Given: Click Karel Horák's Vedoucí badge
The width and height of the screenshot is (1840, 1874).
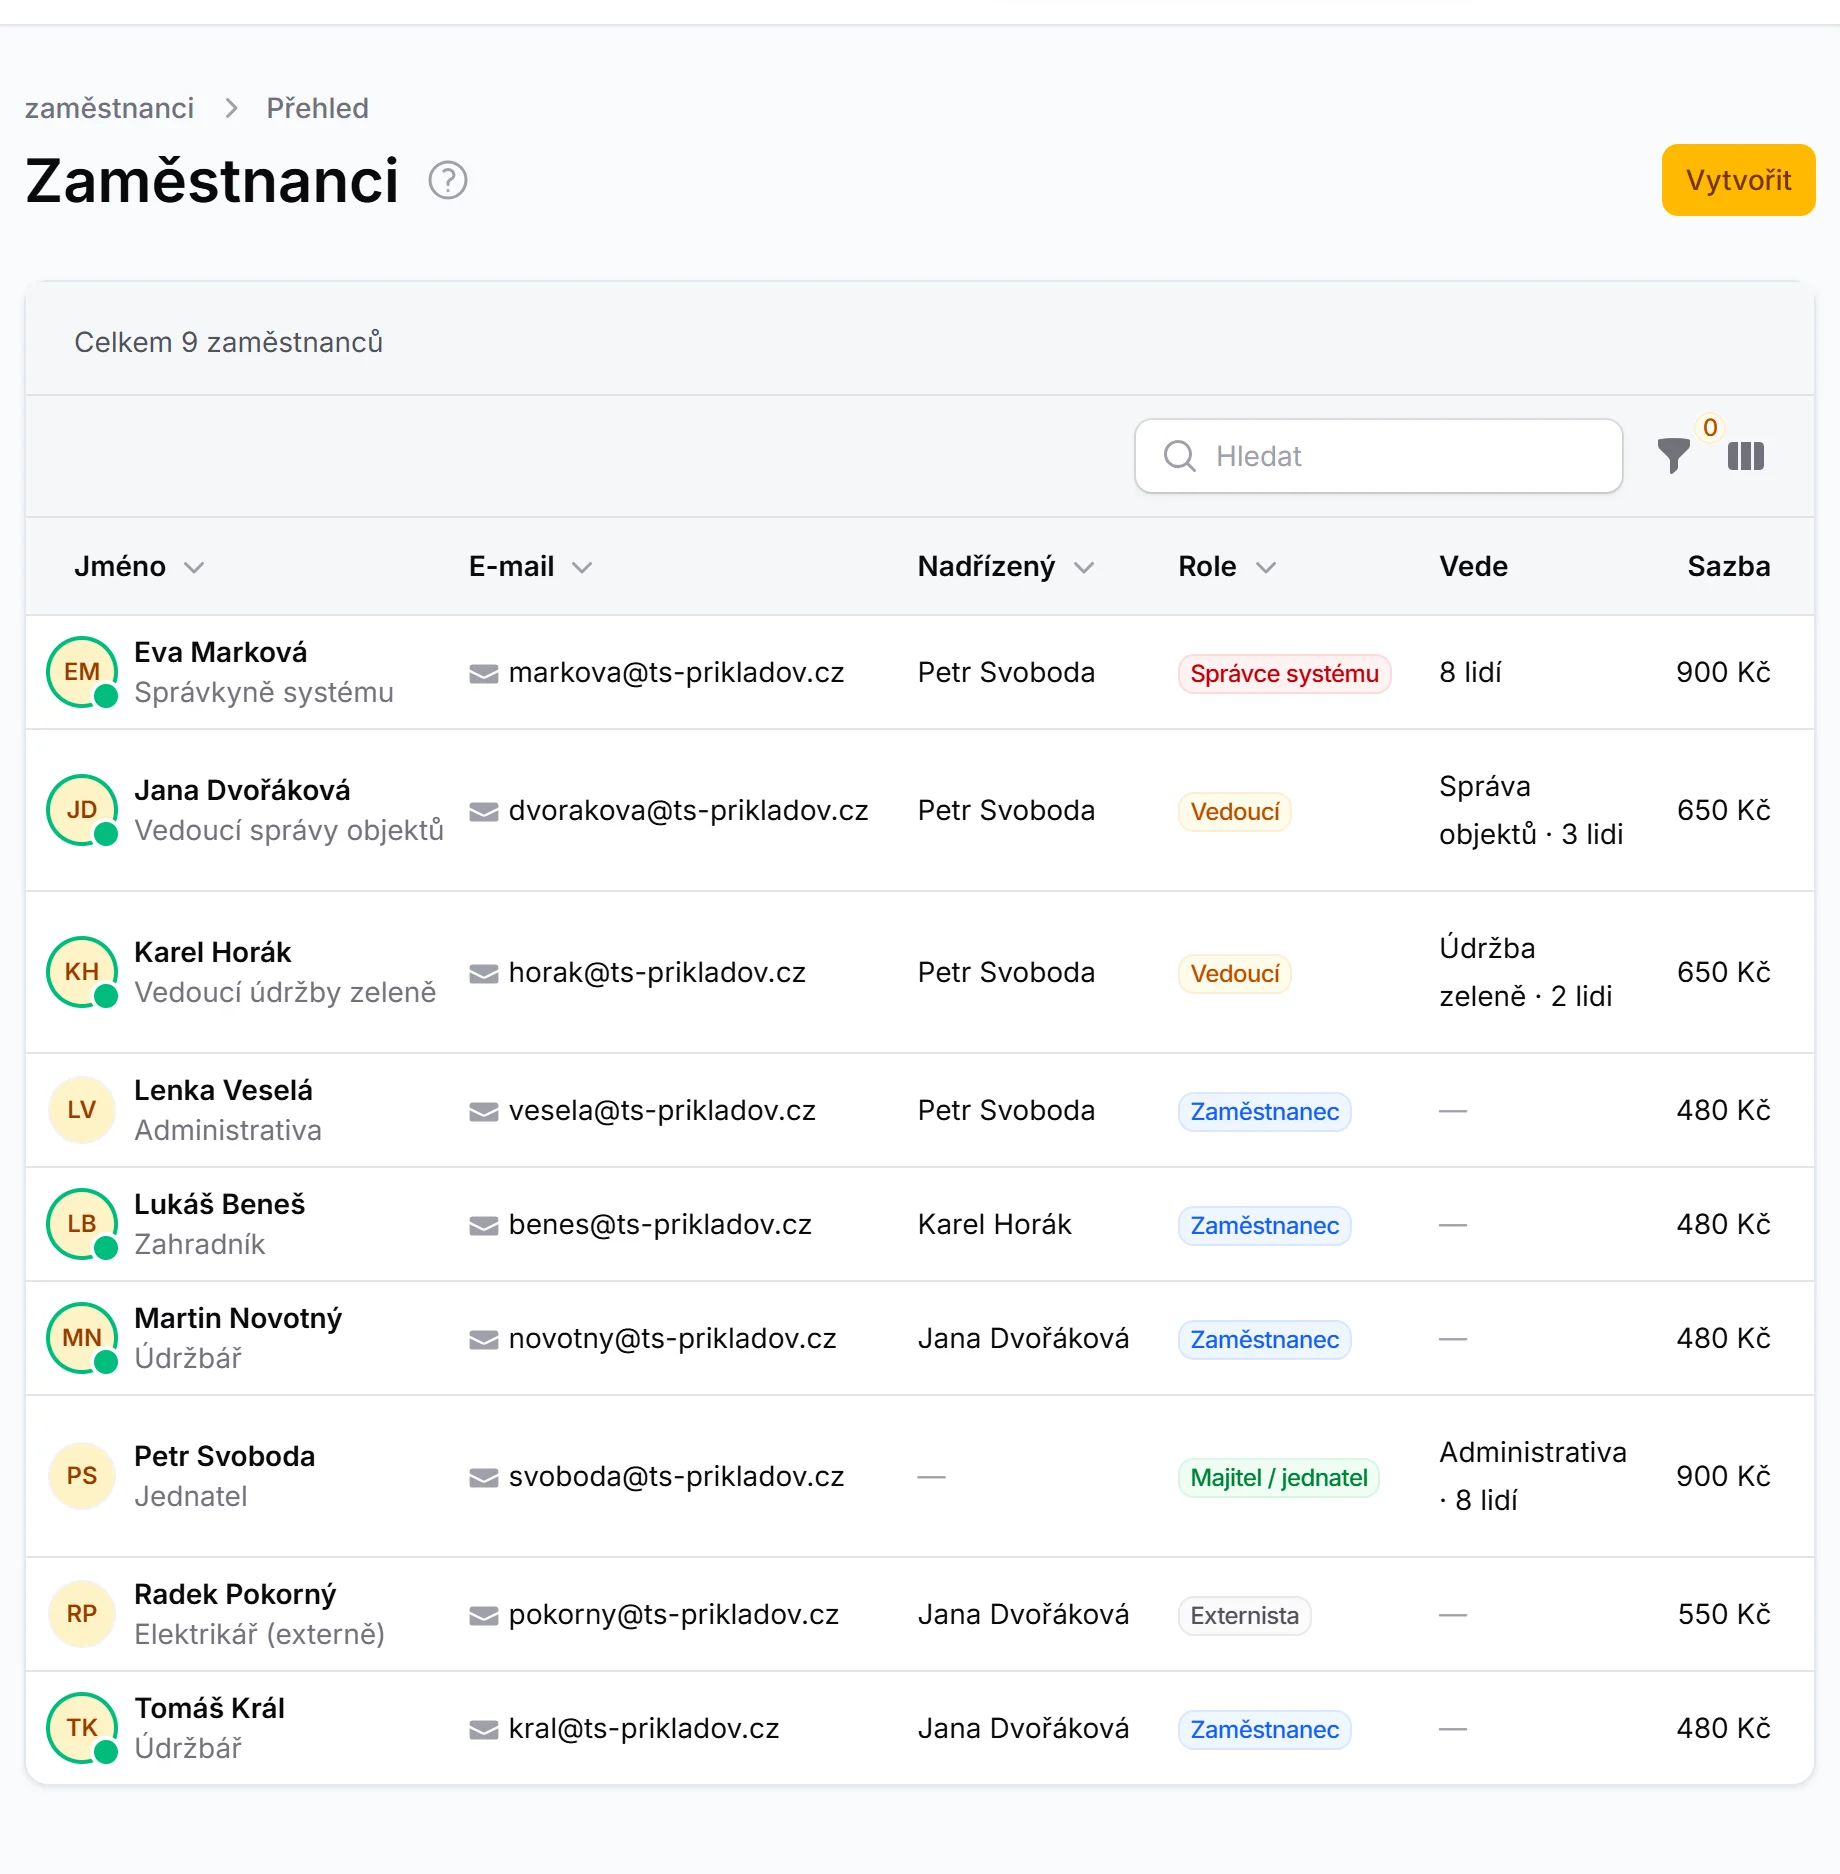Looking at the screenshot, I should click(x=1235, y=973).
